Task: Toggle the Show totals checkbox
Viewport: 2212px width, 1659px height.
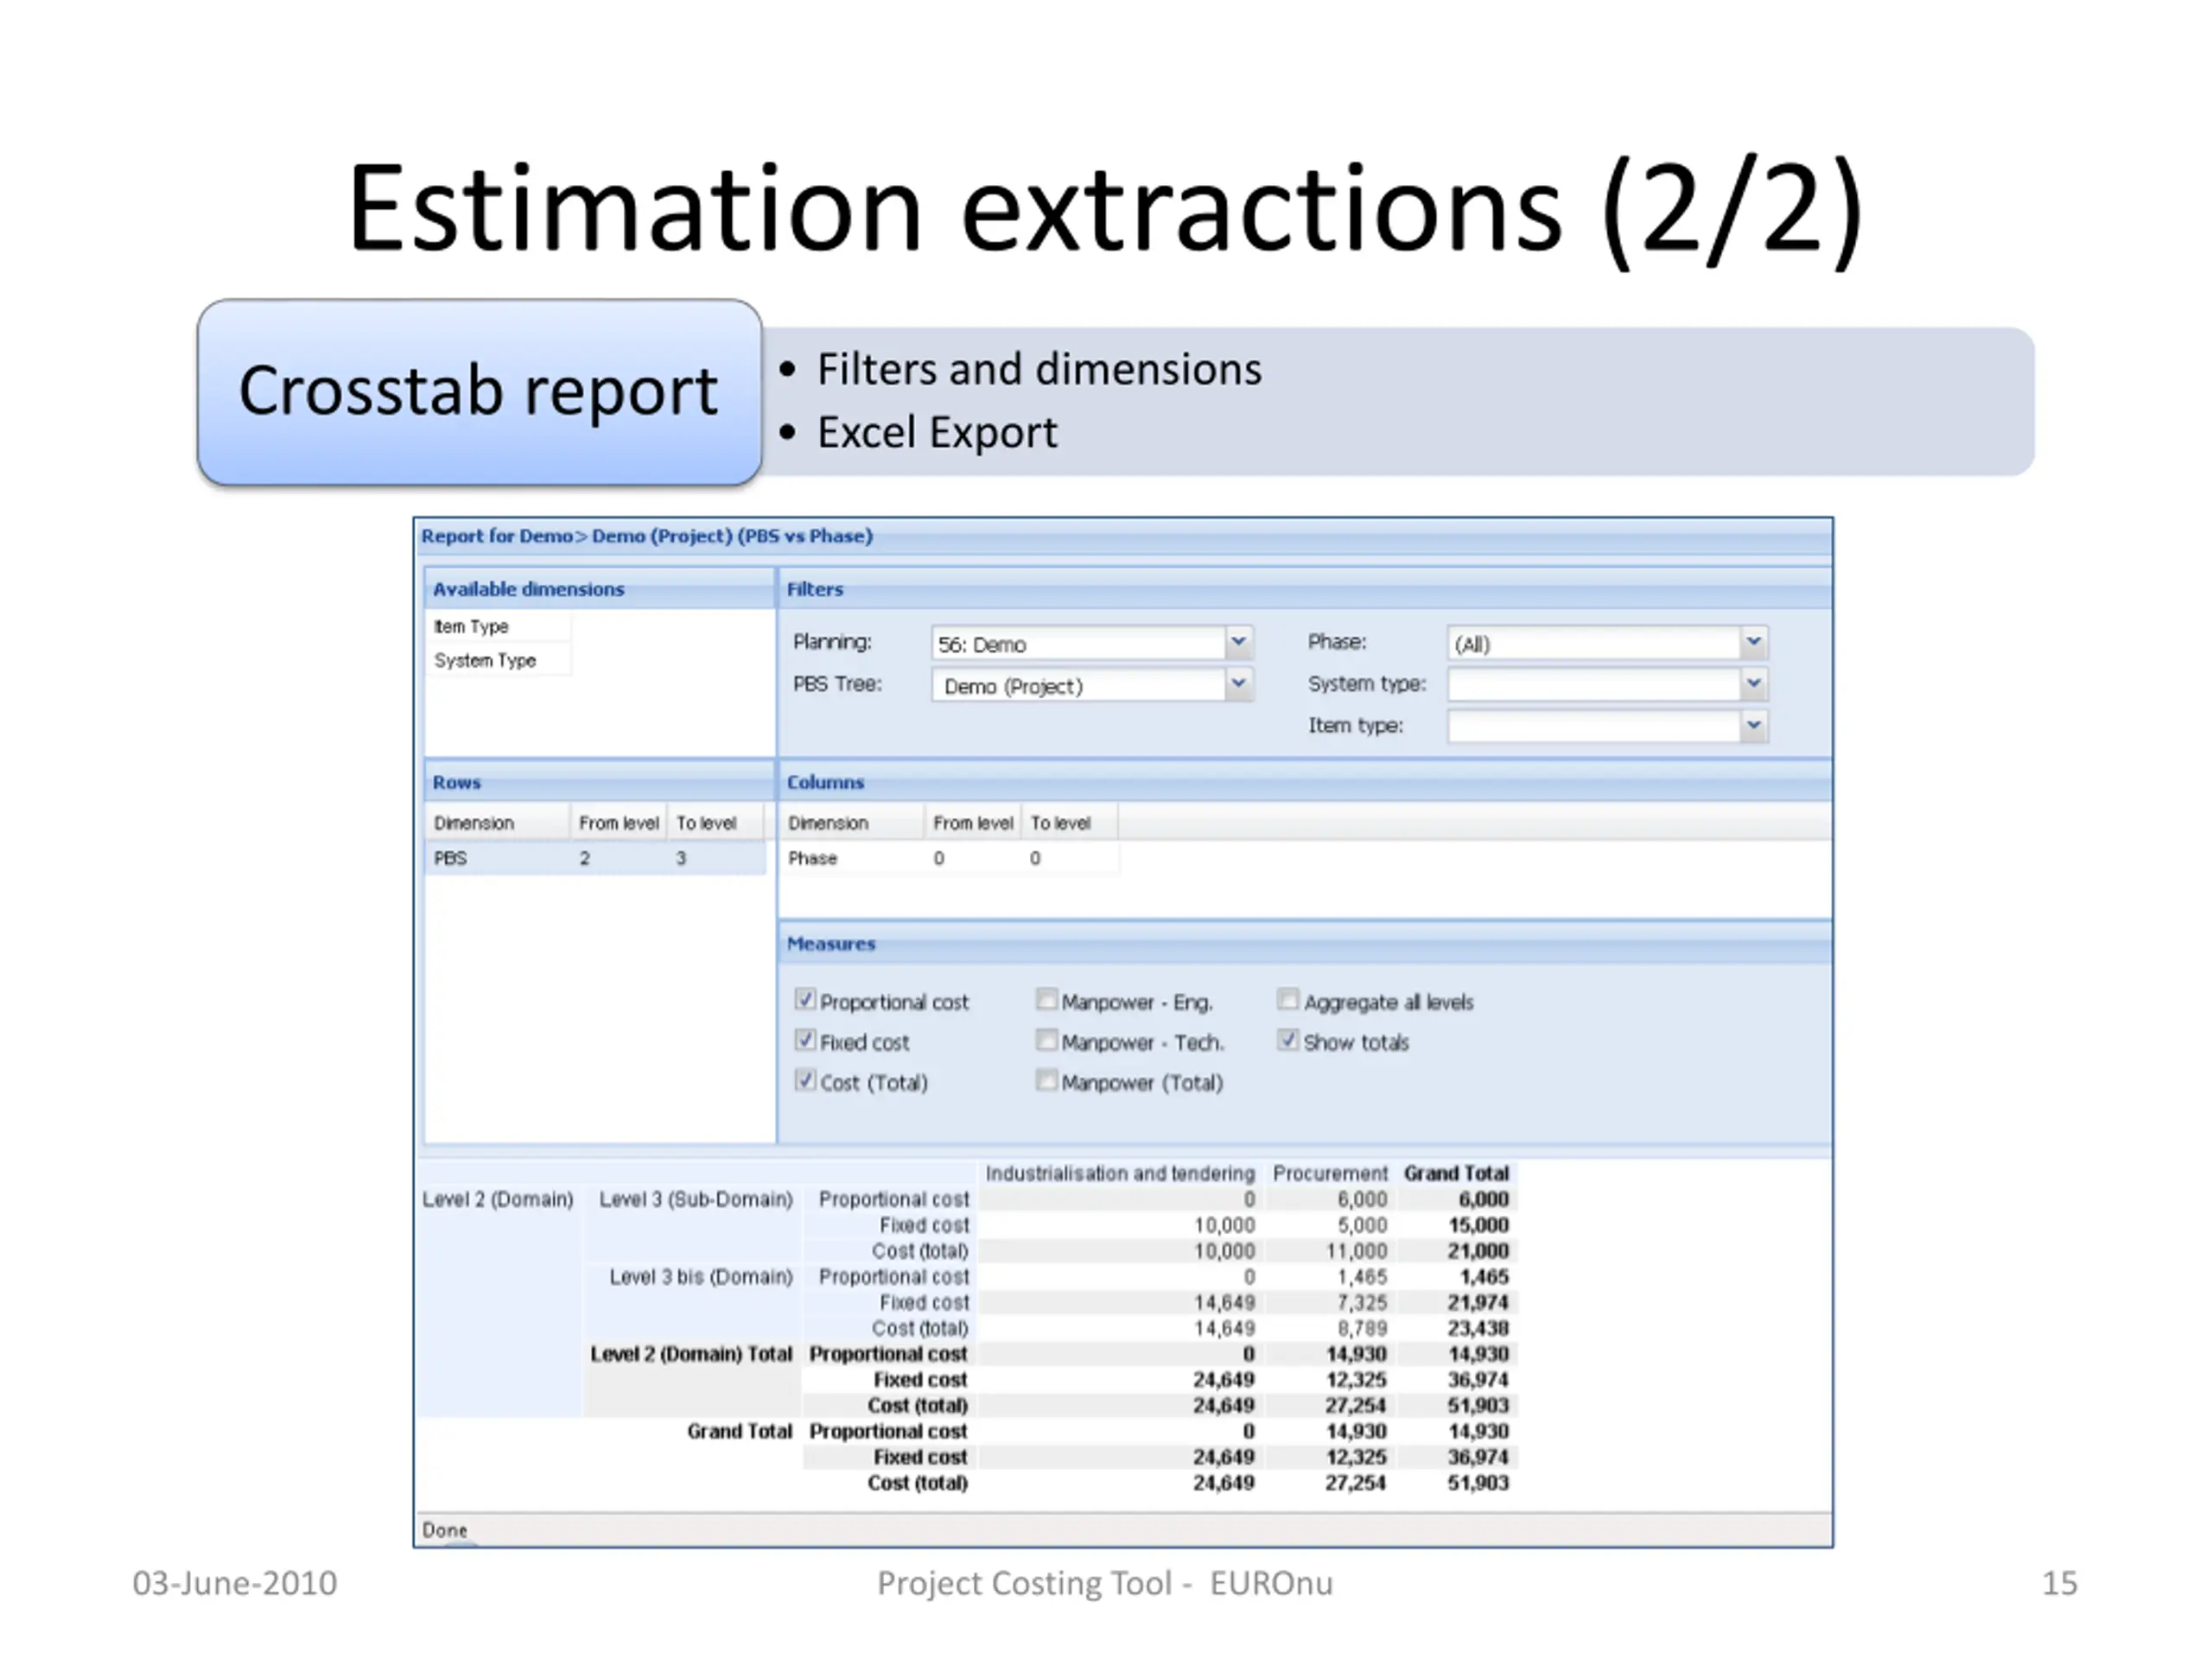Action: coord(1288,1041)
